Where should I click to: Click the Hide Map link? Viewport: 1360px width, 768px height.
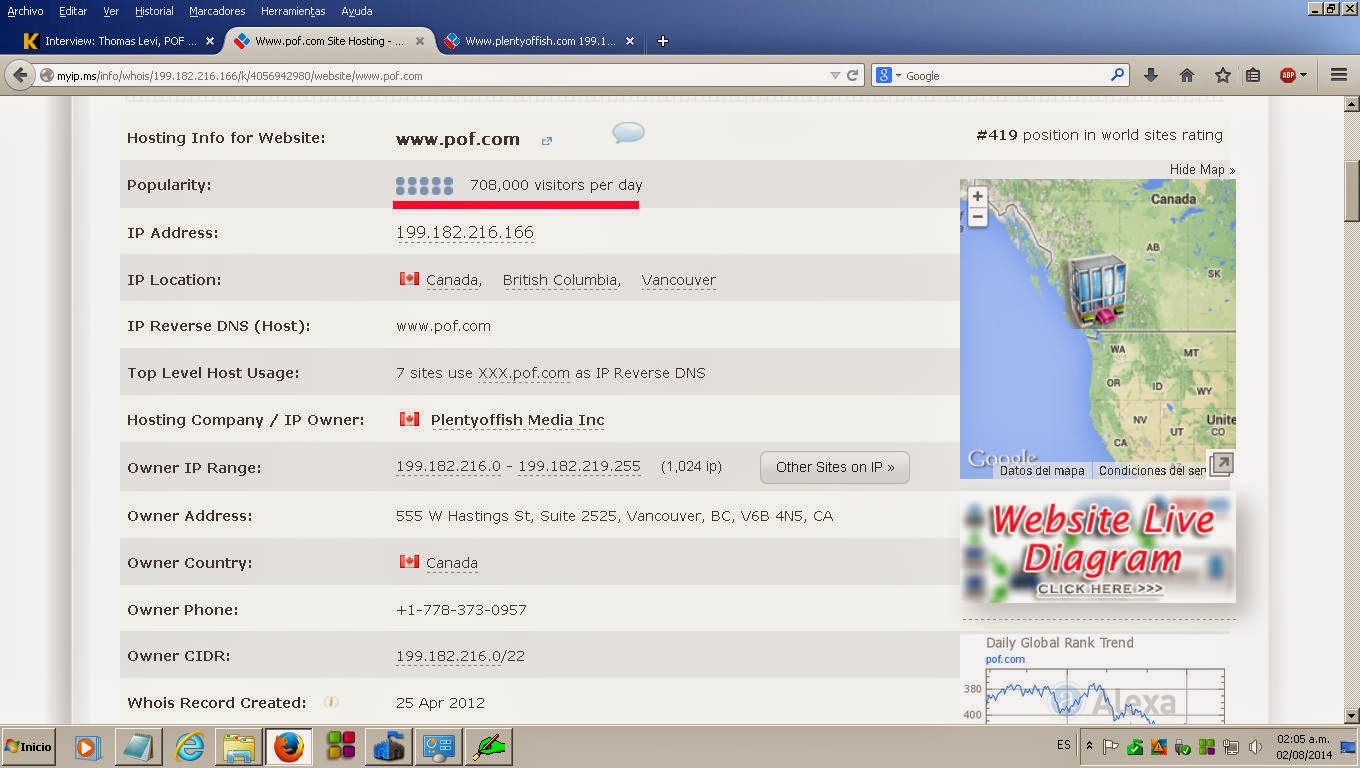(1202, 169)
